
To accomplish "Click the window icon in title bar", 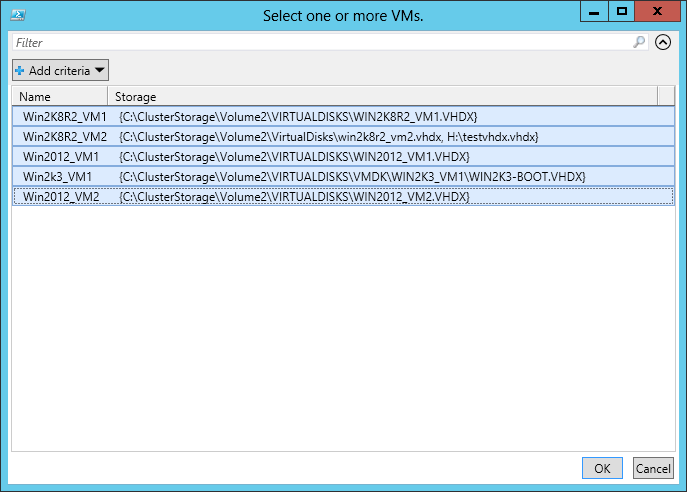I will tap(17, 15).
